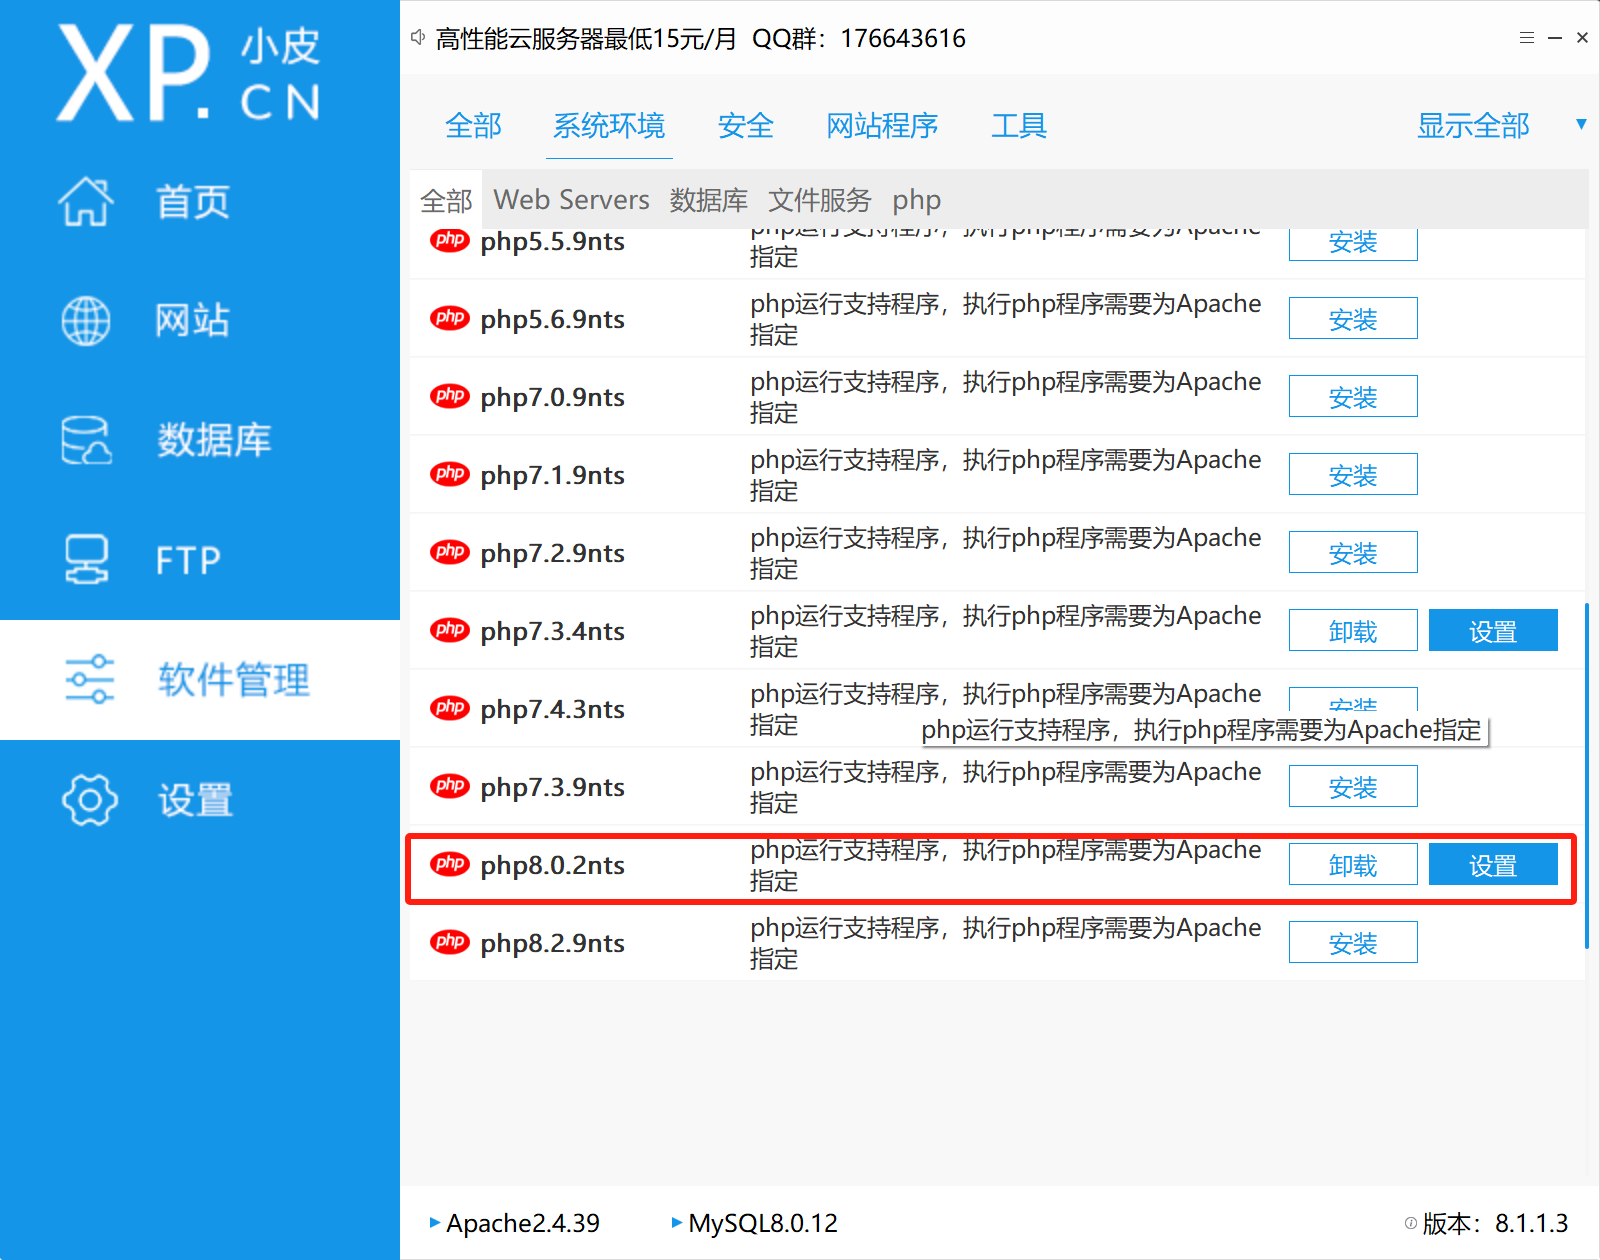Select the php sub-category
Screen dimensions: 1600x1260
click(x=917, y=201)
